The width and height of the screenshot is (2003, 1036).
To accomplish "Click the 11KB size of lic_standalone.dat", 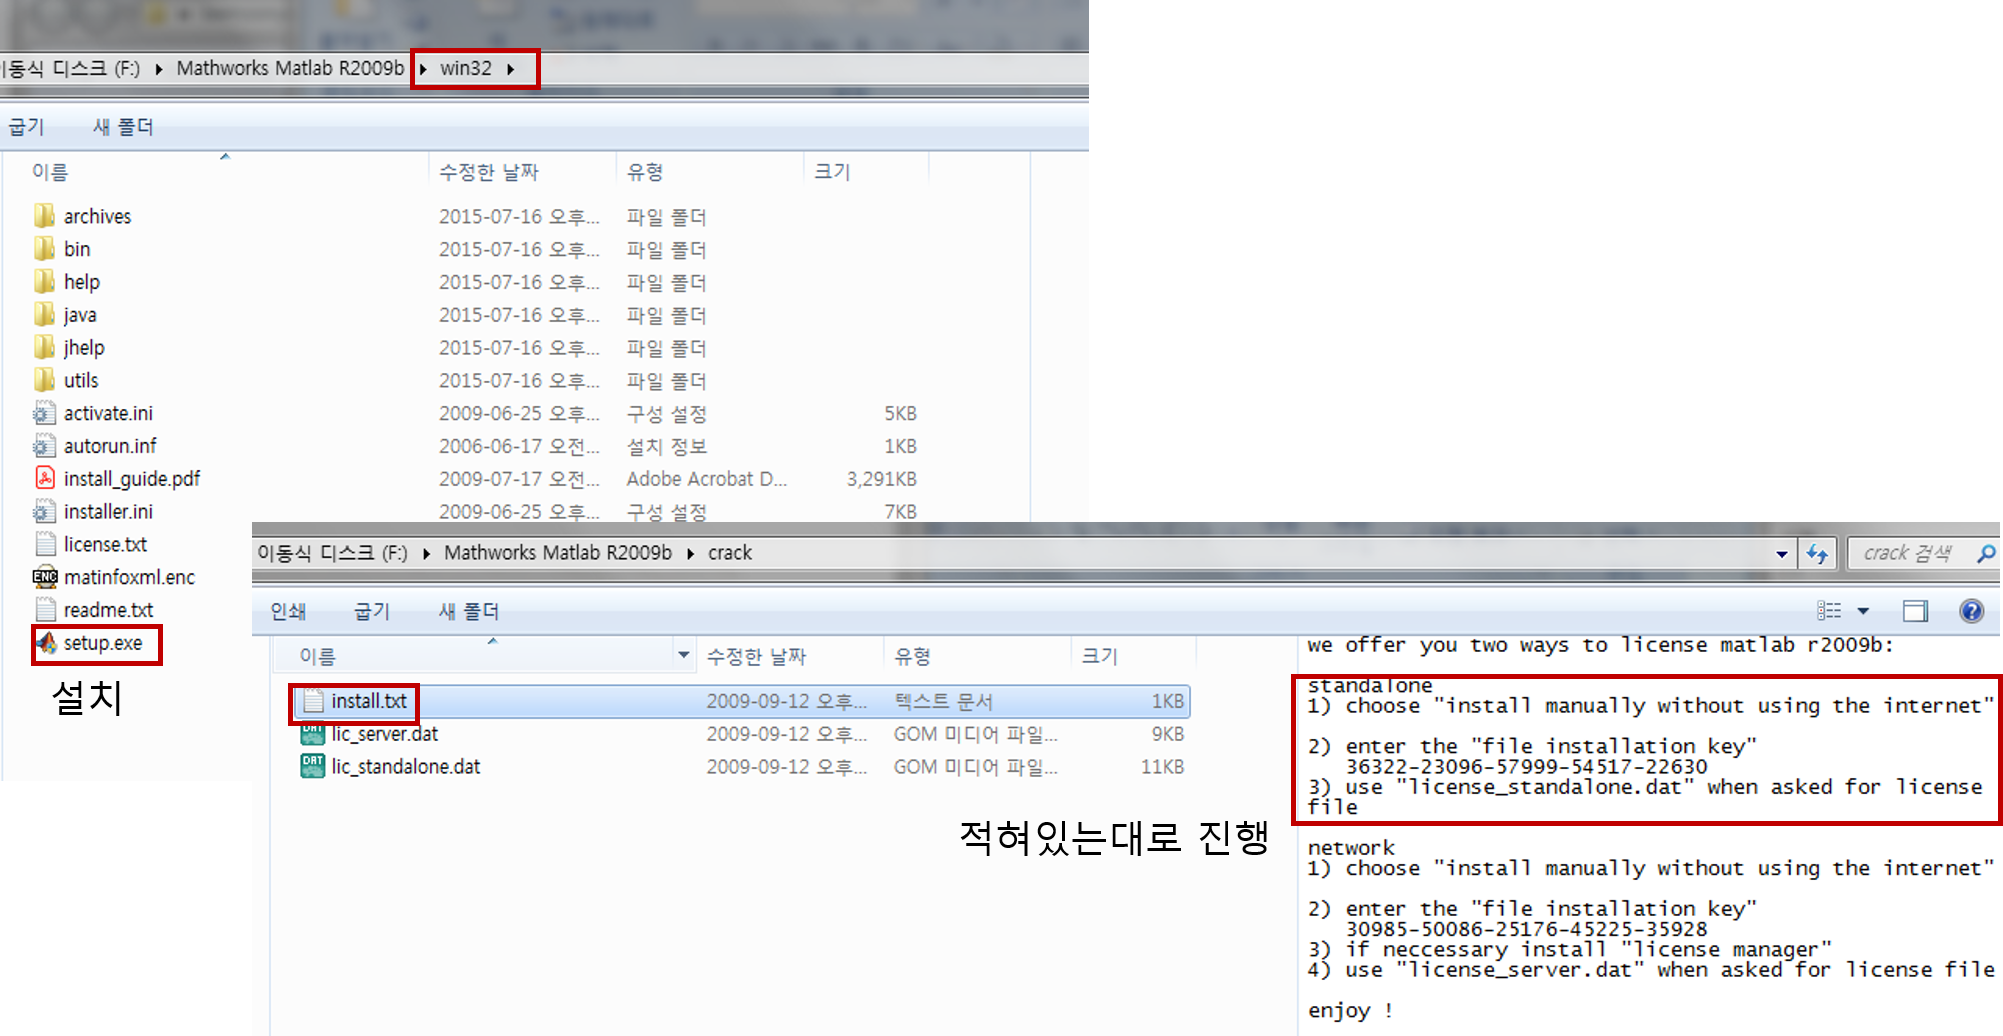I will (1162, 767).
